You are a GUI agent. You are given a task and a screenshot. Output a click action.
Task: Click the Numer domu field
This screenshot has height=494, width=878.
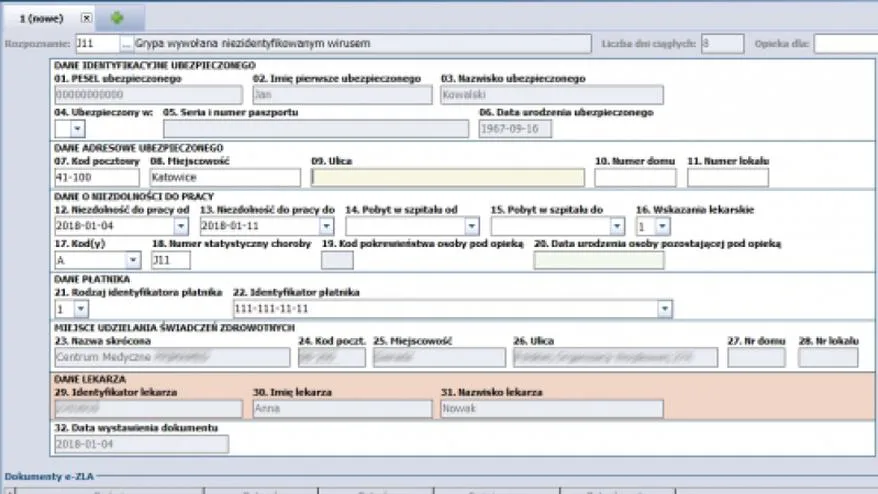click(x=635, y=178)
